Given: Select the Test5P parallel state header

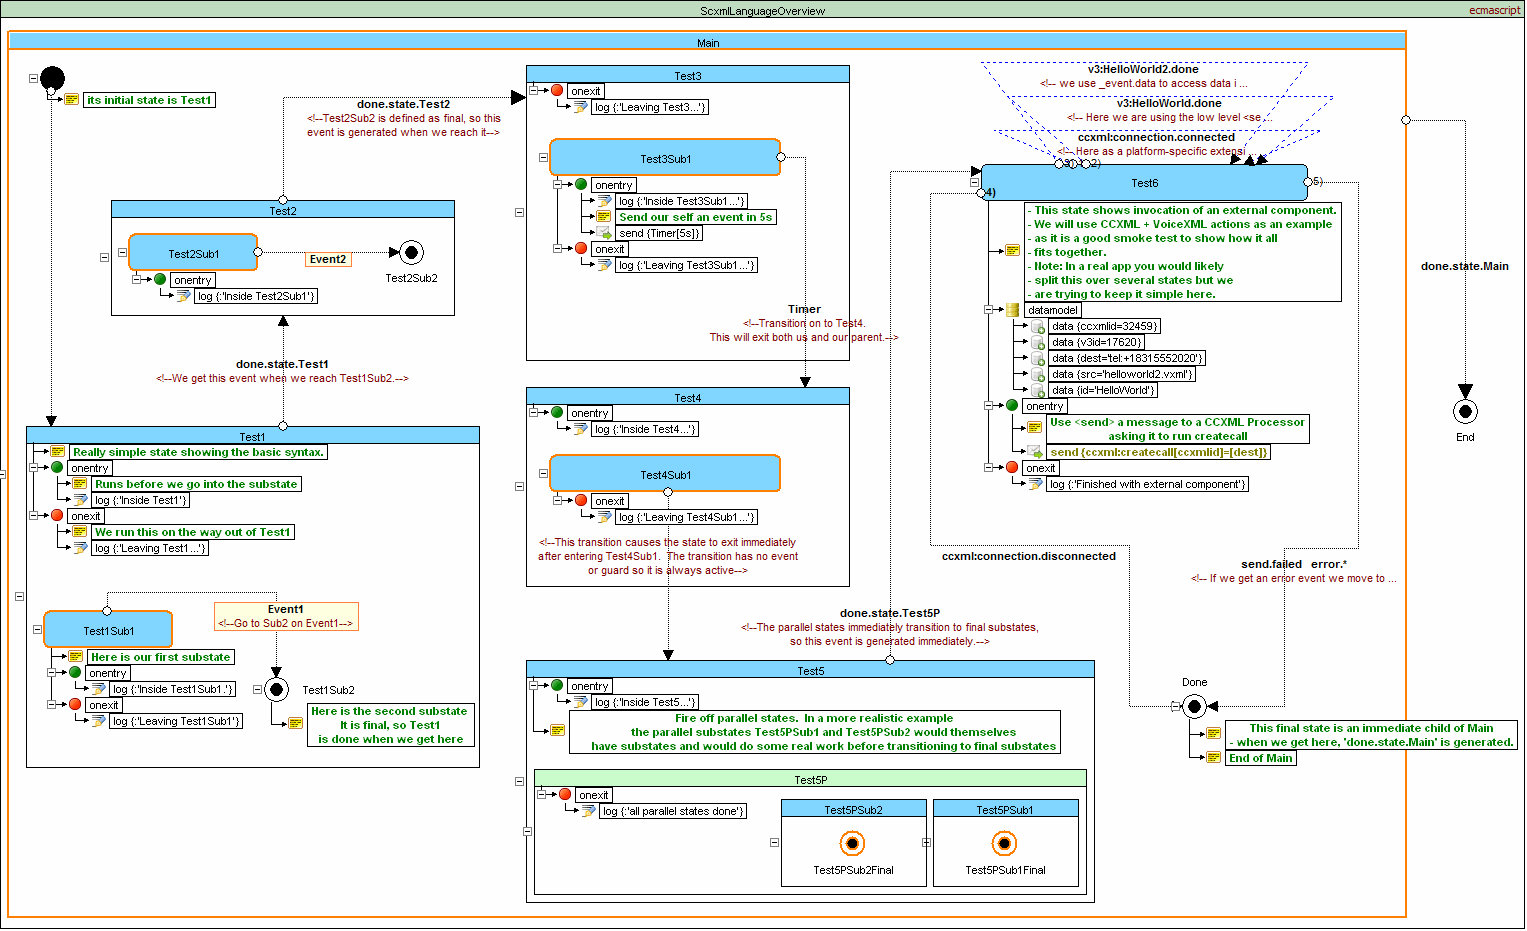Looking at the screenshot, I should 810,779.
